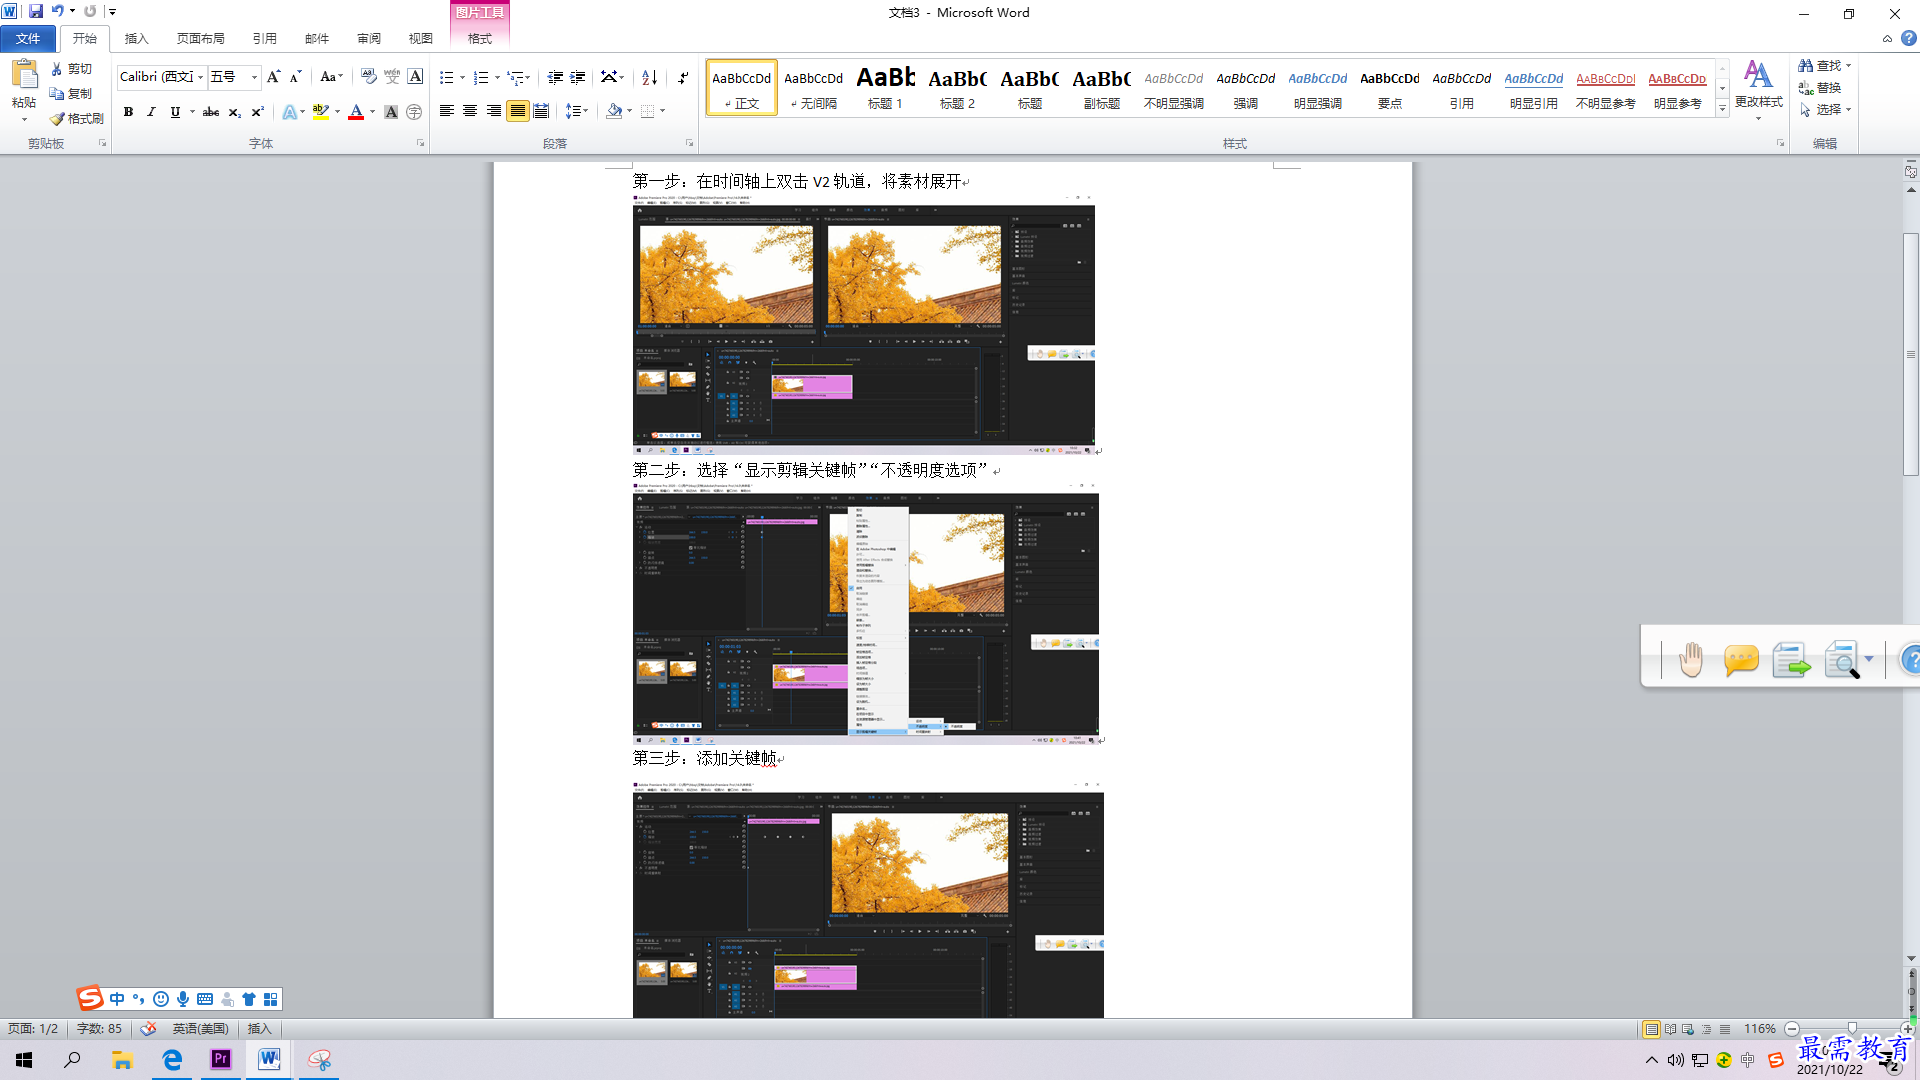This screenshot has width=1920, height=1080.
Task: Open the Change Case dropdown
Action: (331, 77)
